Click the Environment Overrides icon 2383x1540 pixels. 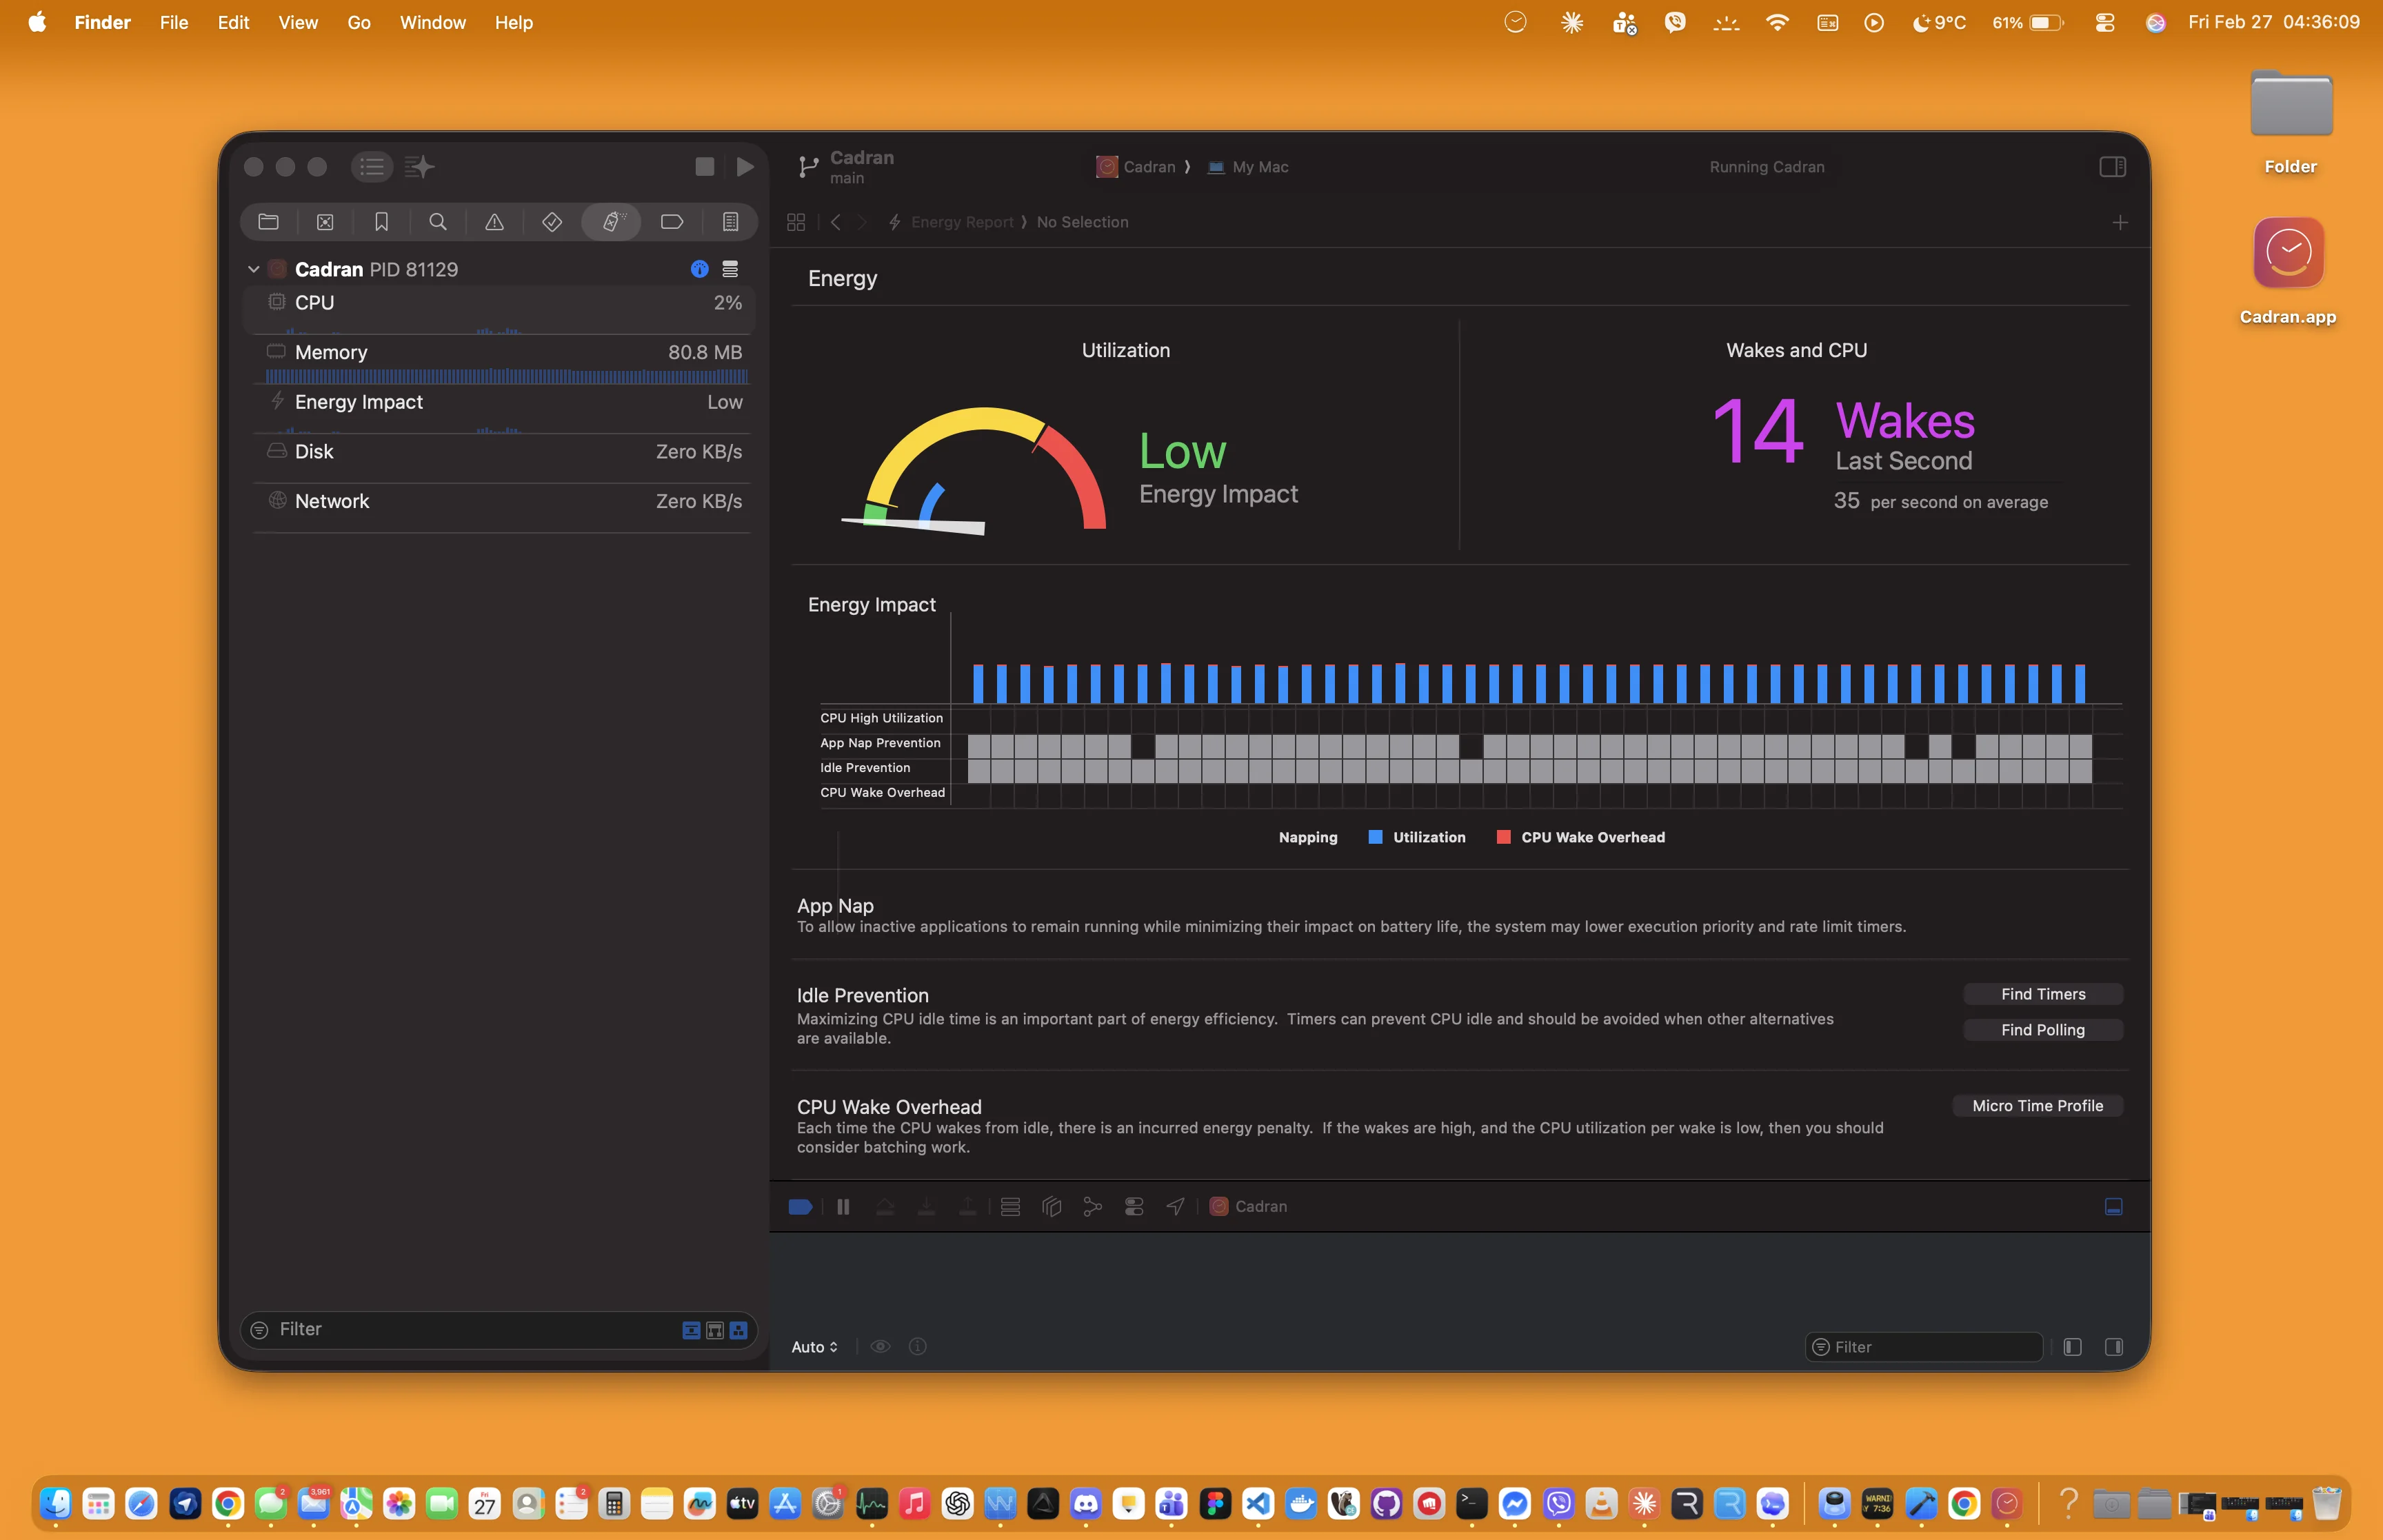point(1134,1207)
